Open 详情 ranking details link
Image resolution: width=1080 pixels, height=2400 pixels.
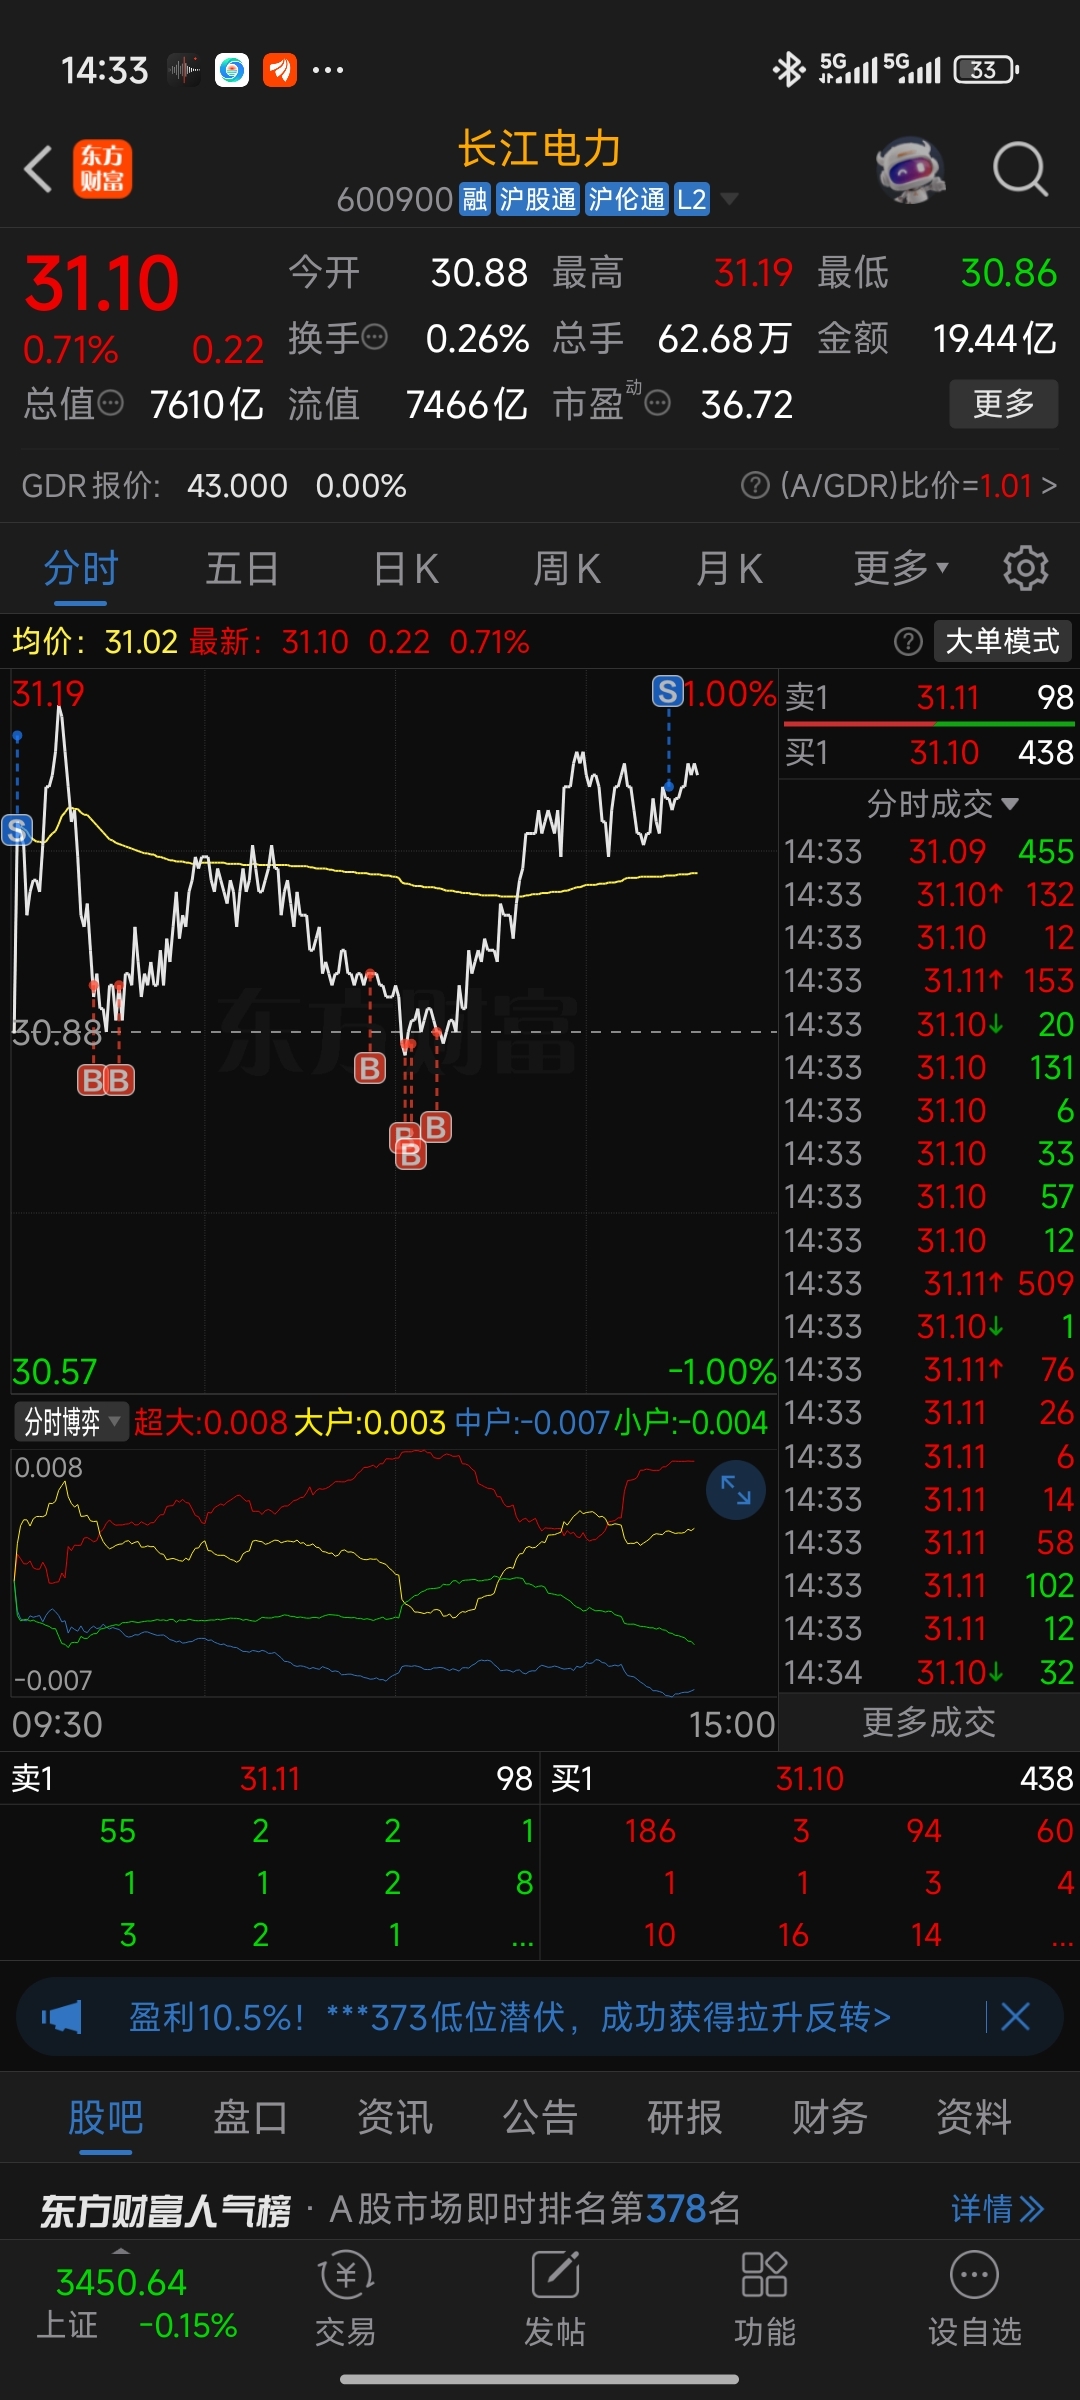[998, 2208]
